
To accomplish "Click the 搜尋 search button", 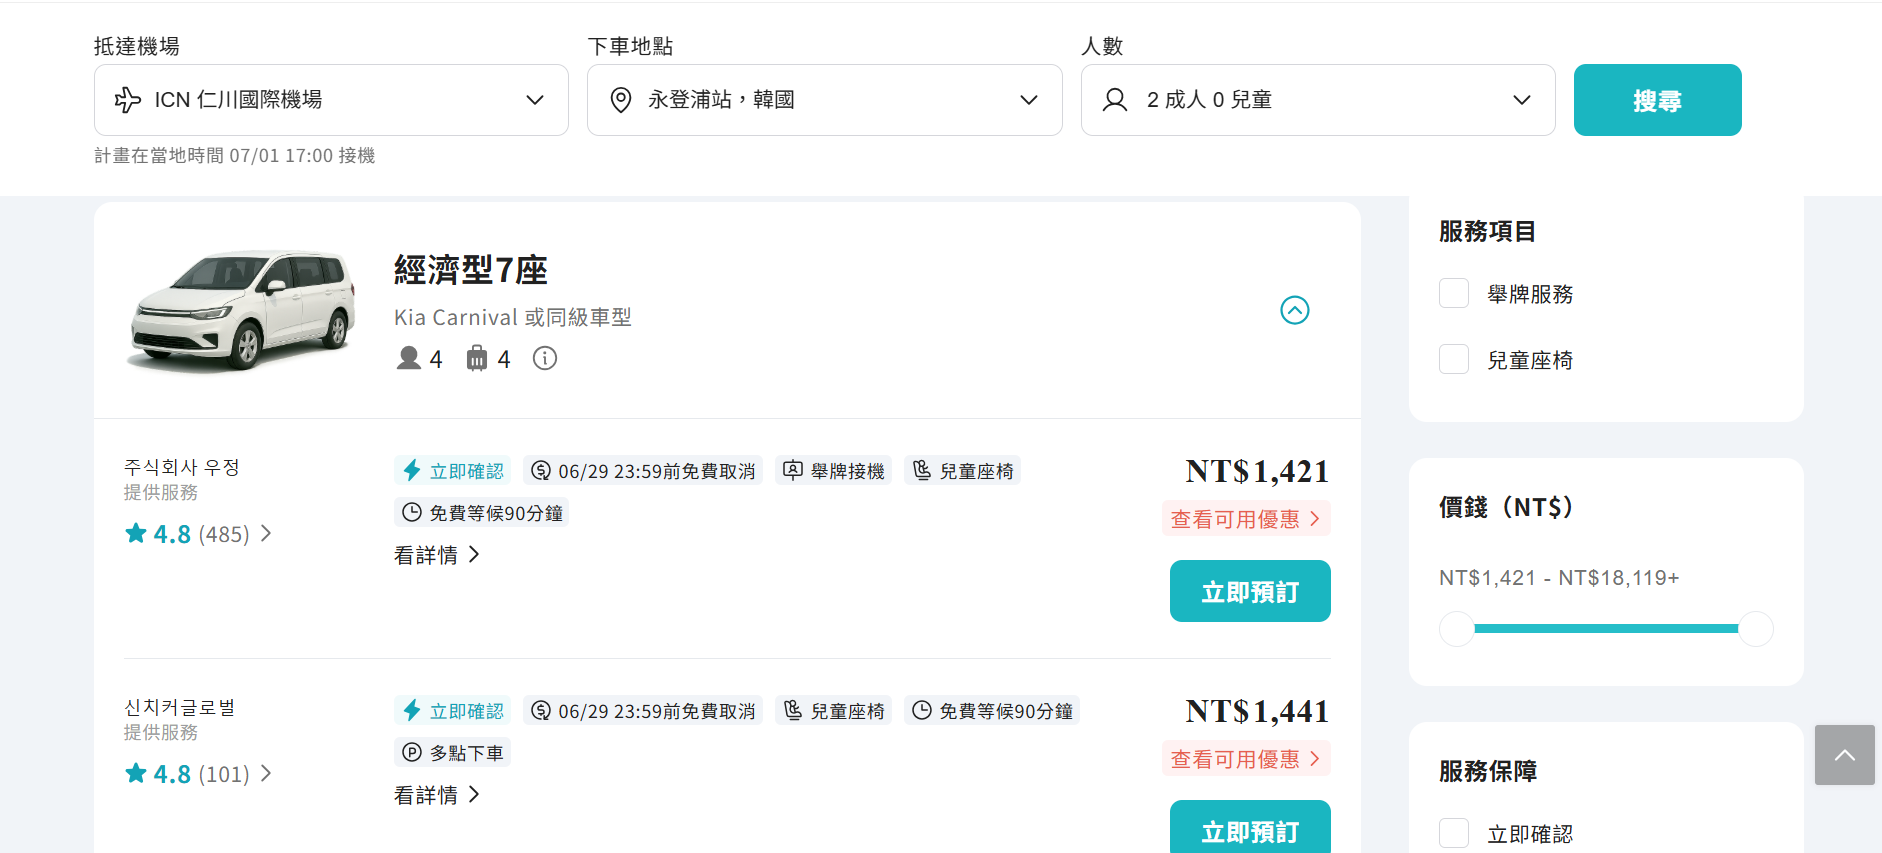I will tap(1657, 100).
